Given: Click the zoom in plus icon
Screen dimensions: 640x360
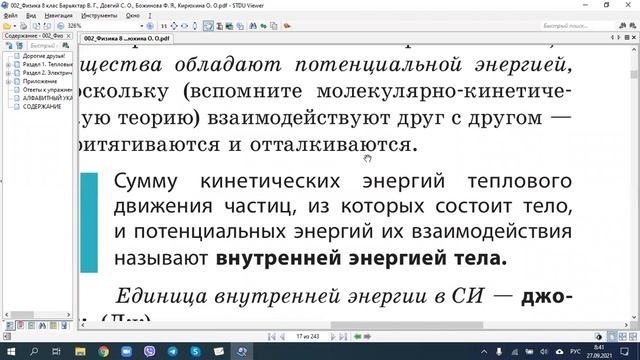Looking at the screenshot, I should point(150,26).
